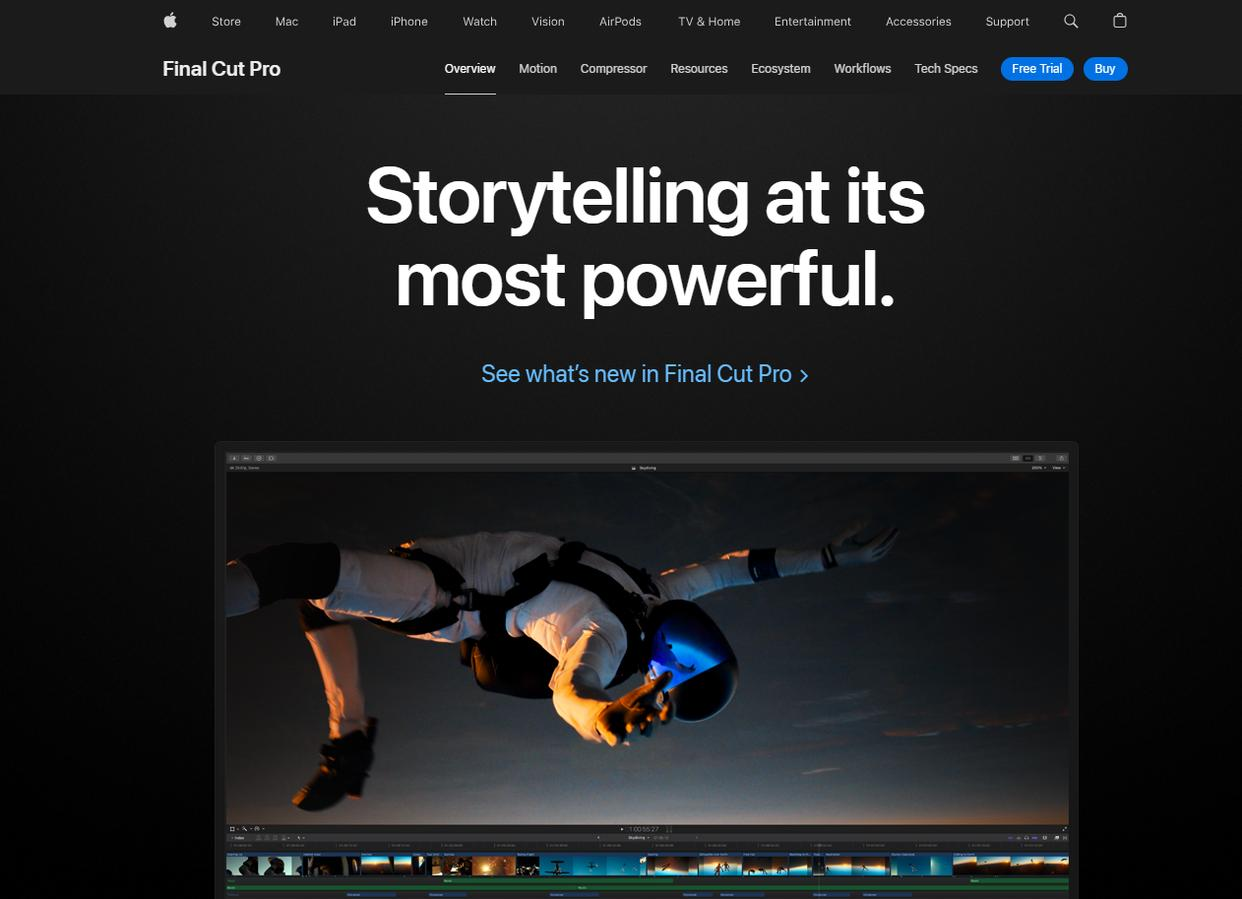Open the Accessories menu
The height and width of the screenshot is (899, 1242).
click(918, 21)
